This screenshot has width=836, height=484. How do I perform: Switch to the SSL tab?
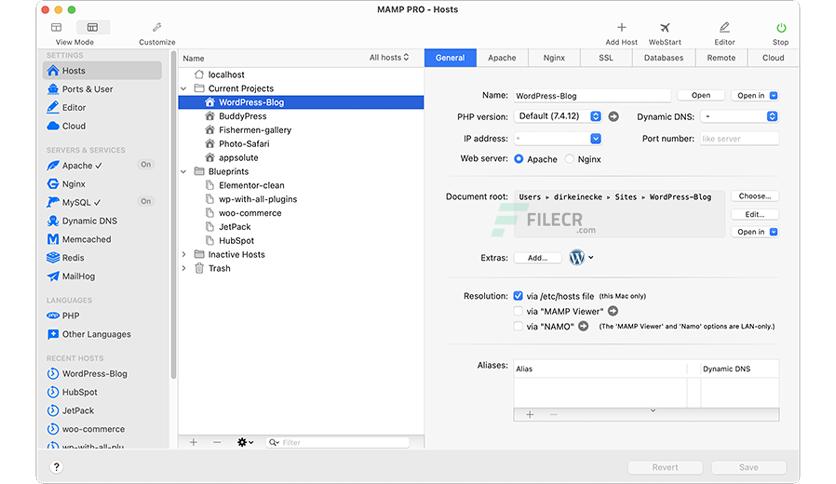606,58
